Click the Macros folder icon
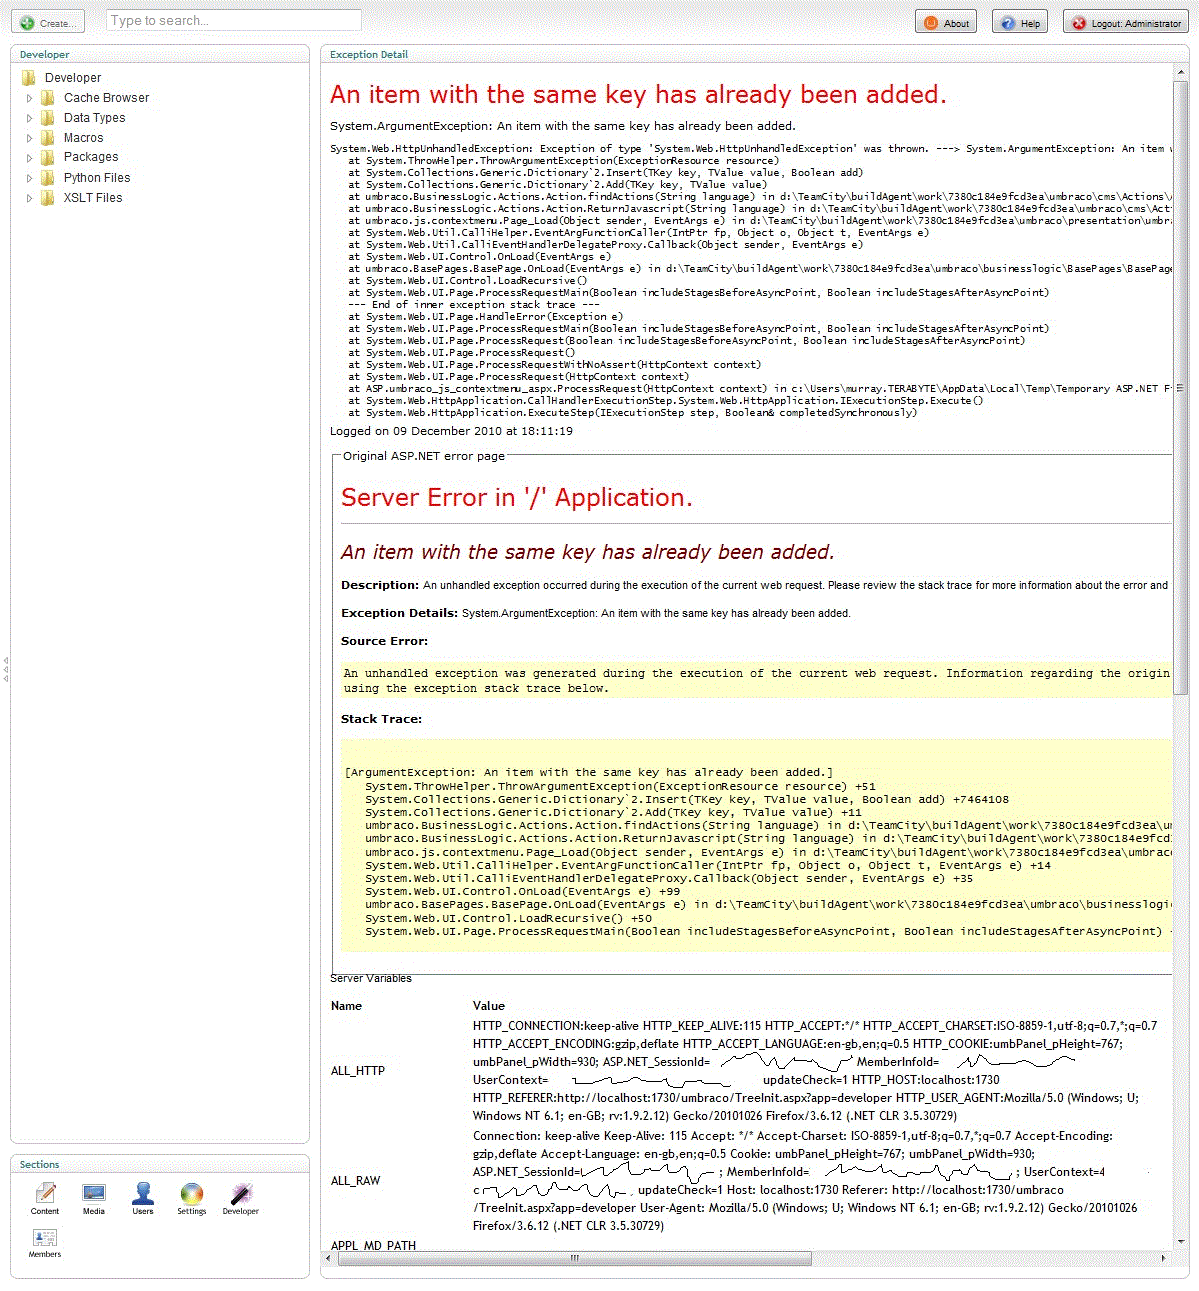This screenshot has height=1291, width=1199. [x=48, y=137]
